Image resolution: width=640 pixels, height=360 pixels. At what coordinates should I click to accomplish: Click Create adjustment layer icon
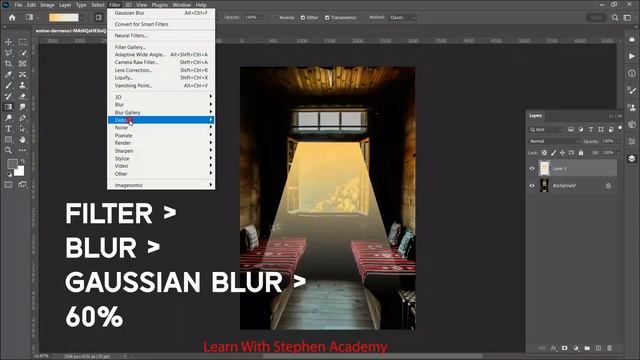click(x=576, y=348)
